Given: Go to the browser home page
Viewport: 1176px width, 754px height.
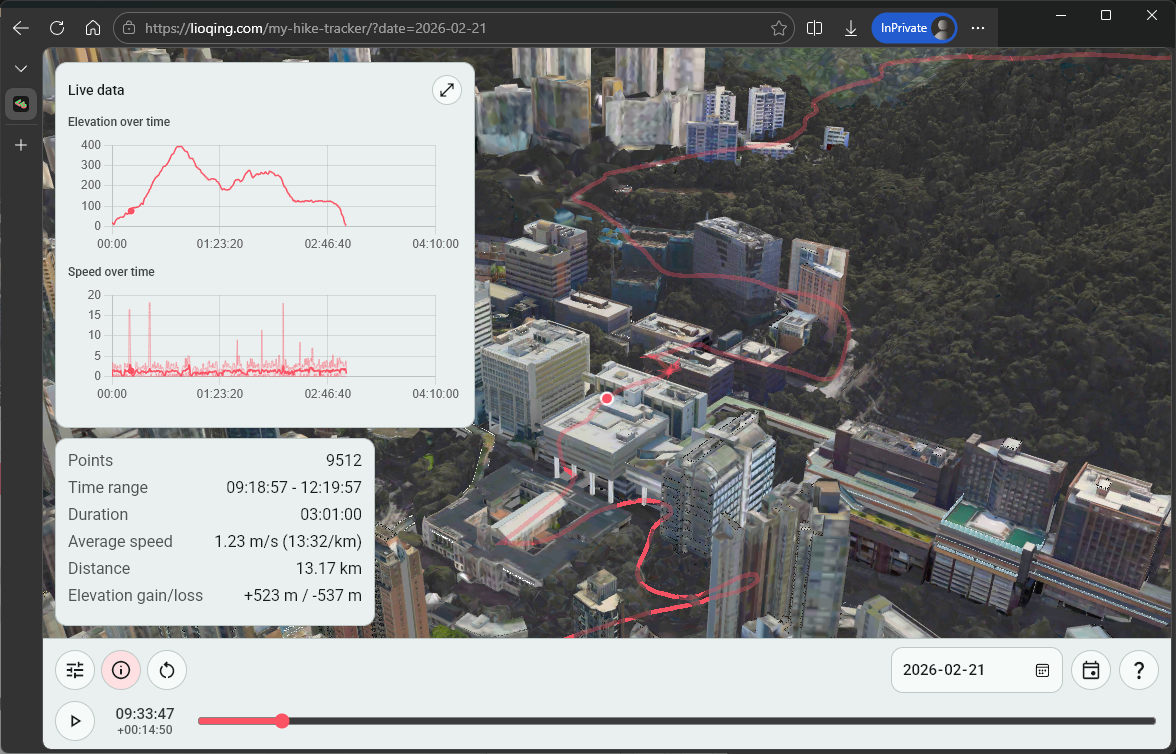Looking at the screenshot, I should [x=93, y=28].
